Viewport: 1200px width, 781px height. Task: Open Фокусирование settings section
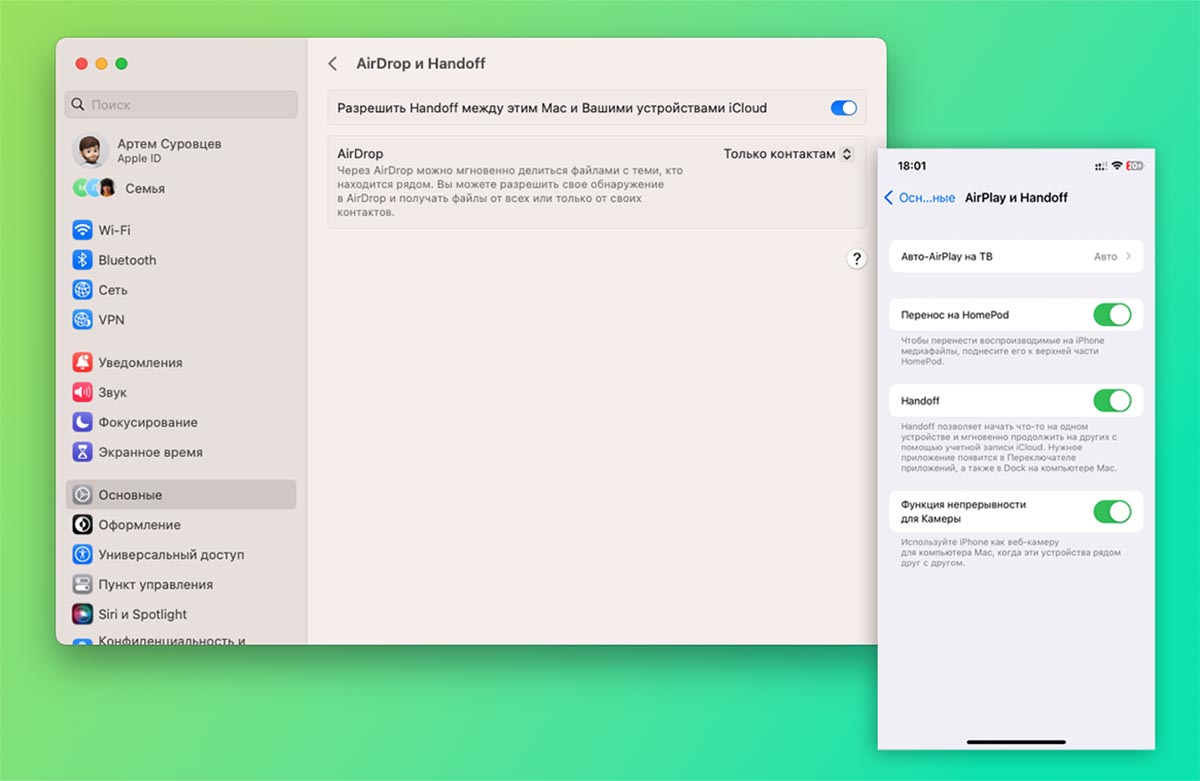[181, 422]
